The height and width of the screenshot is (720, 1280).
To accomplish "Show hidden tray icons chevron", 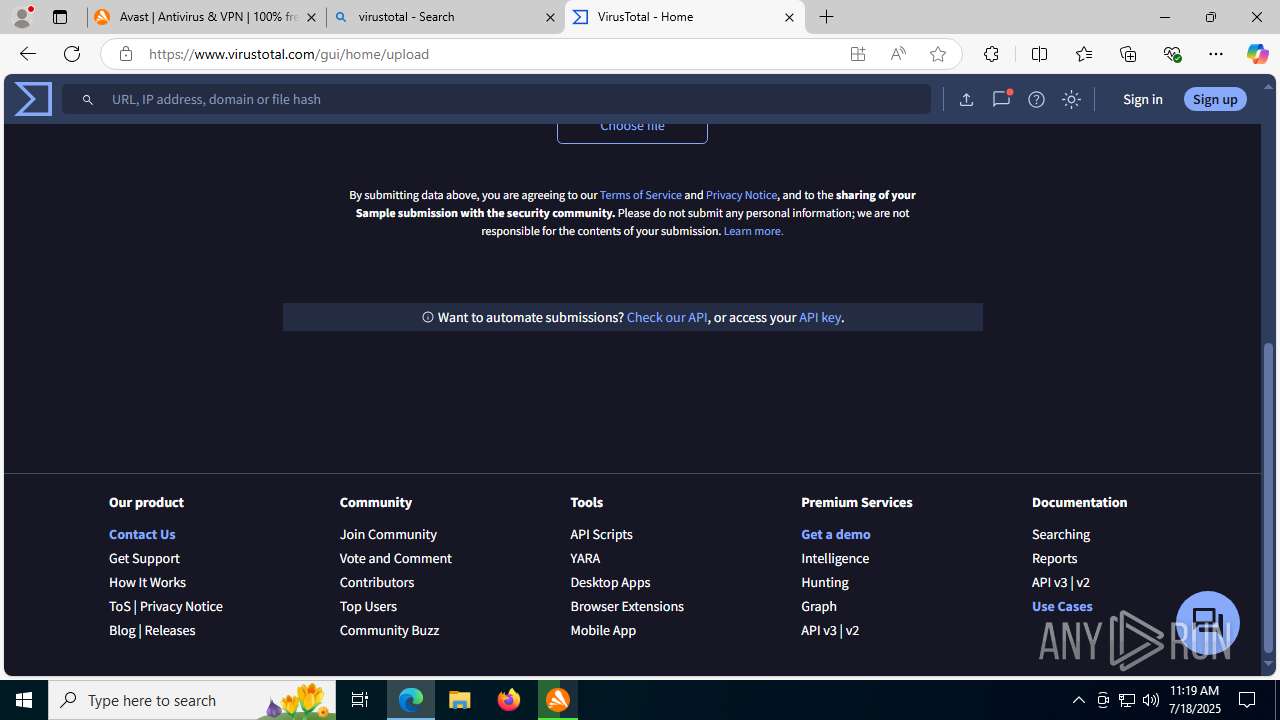I will (1078, 700).
